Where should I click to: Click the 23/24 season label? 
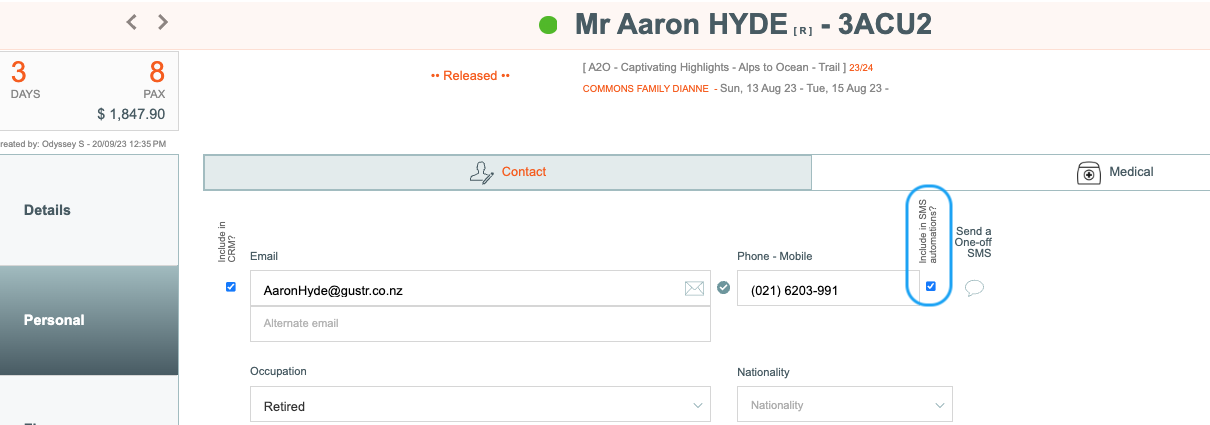click(861, 68)
